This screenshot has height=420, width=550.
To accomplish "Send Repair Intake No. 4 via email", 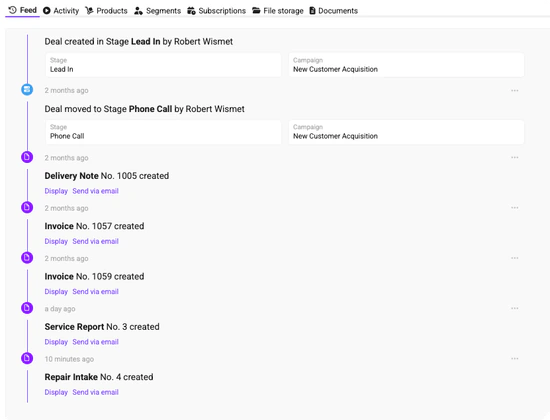I will click(x=95, y=392).
